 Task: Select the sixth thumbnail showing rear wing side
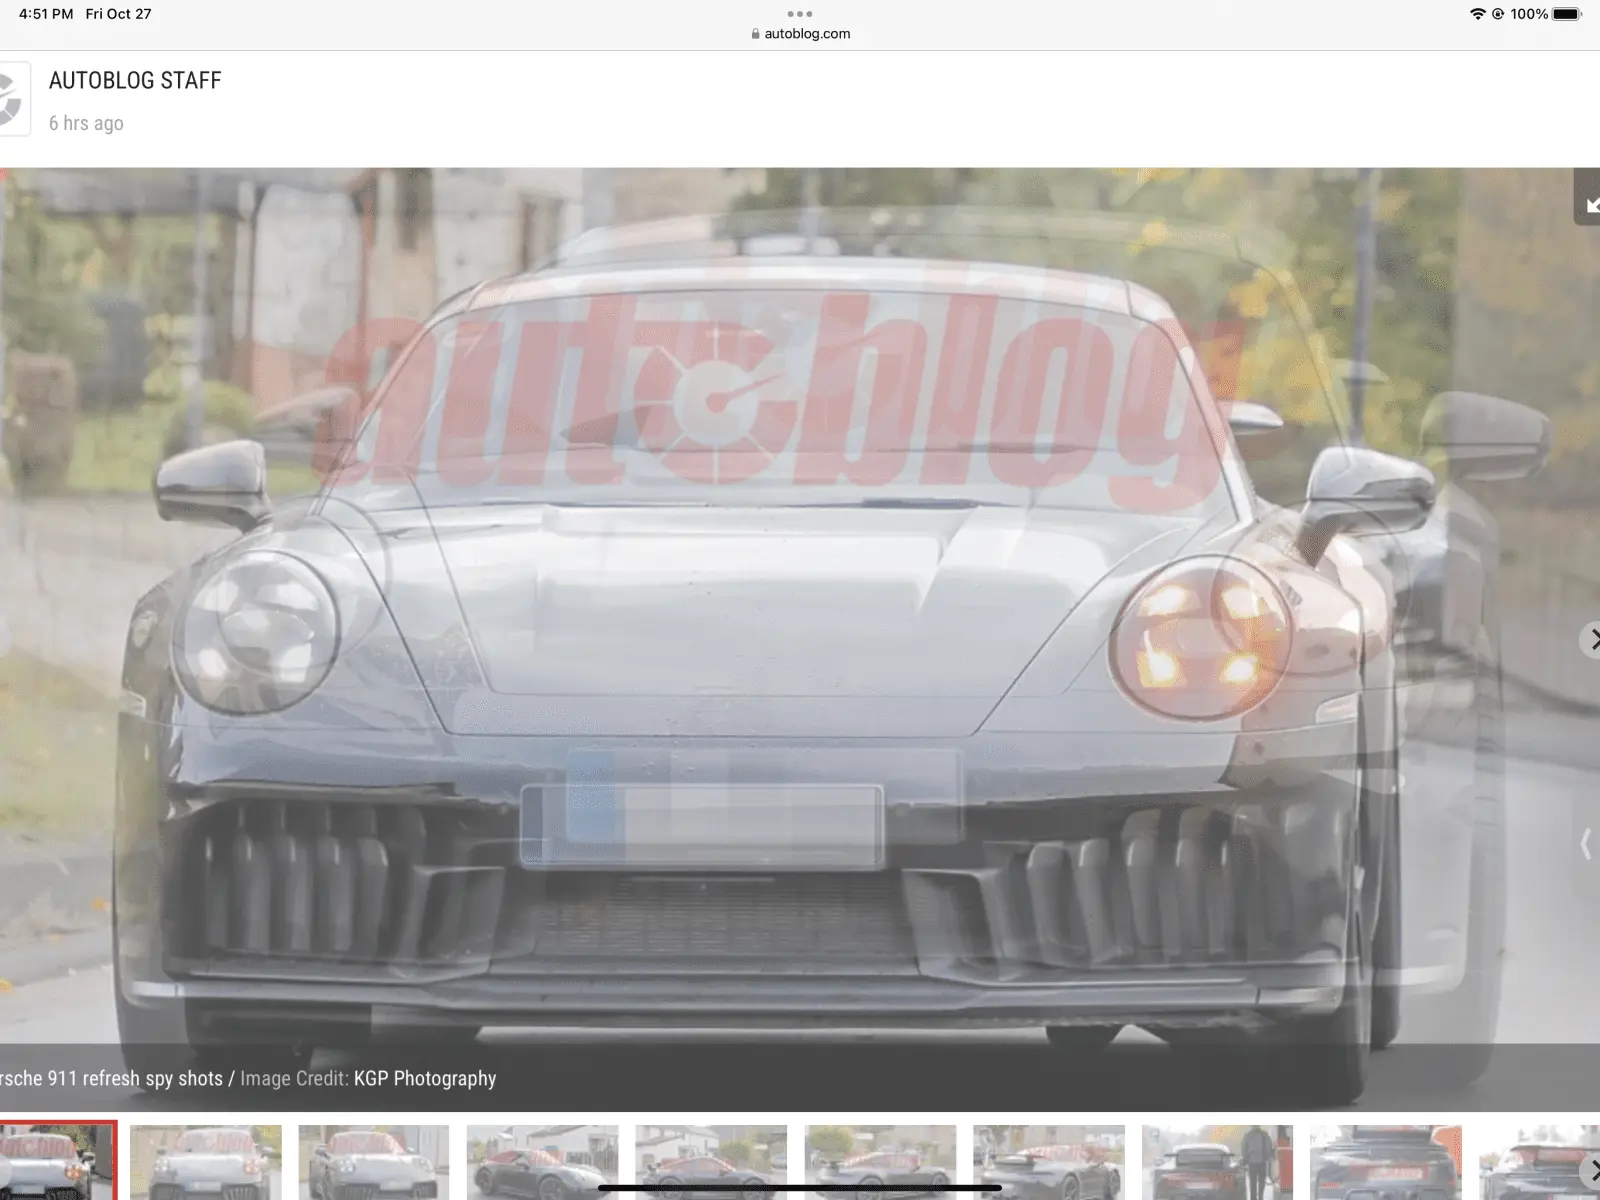coord(880,1163)
